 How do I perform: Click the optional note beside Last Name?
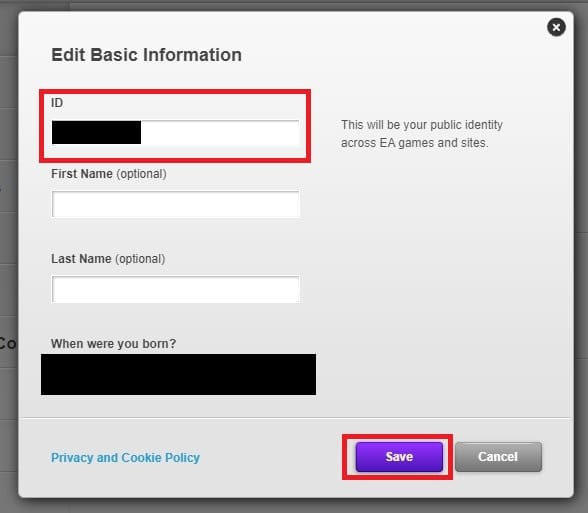pyautogui.click(x=140, y=259)
